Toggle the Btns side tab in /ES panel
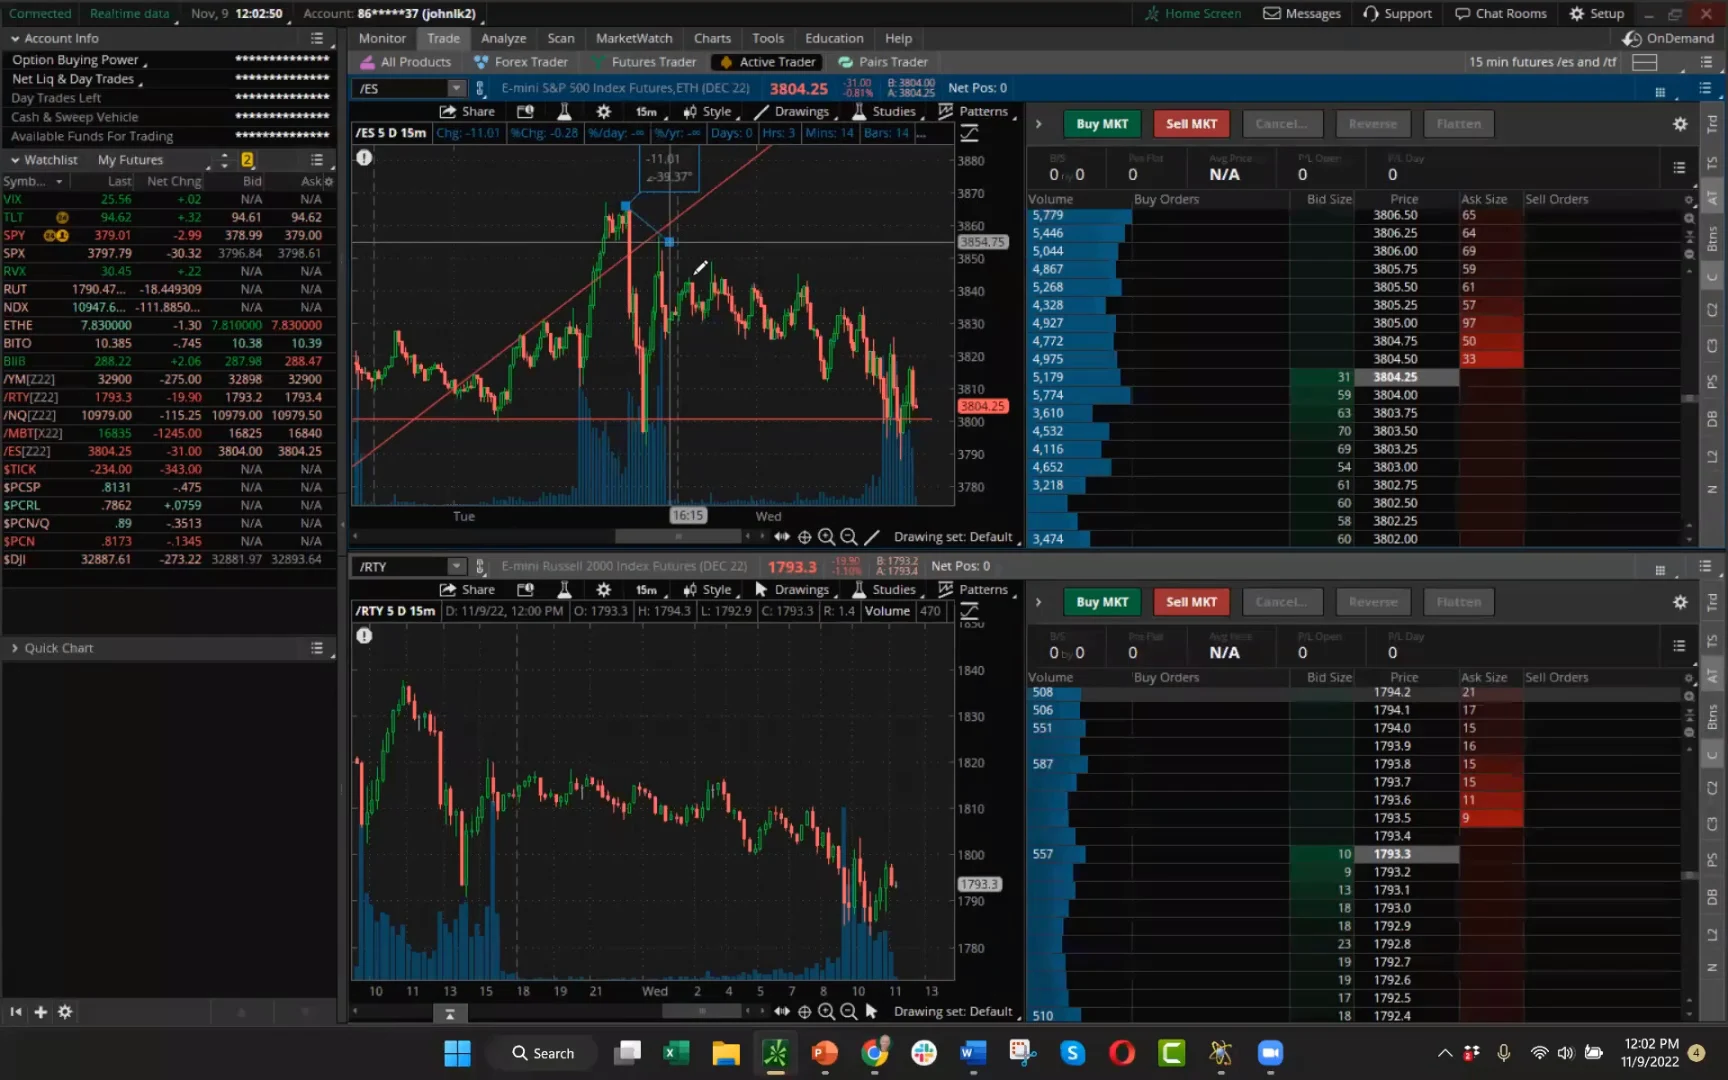Screen dimensions: 1728x1080 1712,238
